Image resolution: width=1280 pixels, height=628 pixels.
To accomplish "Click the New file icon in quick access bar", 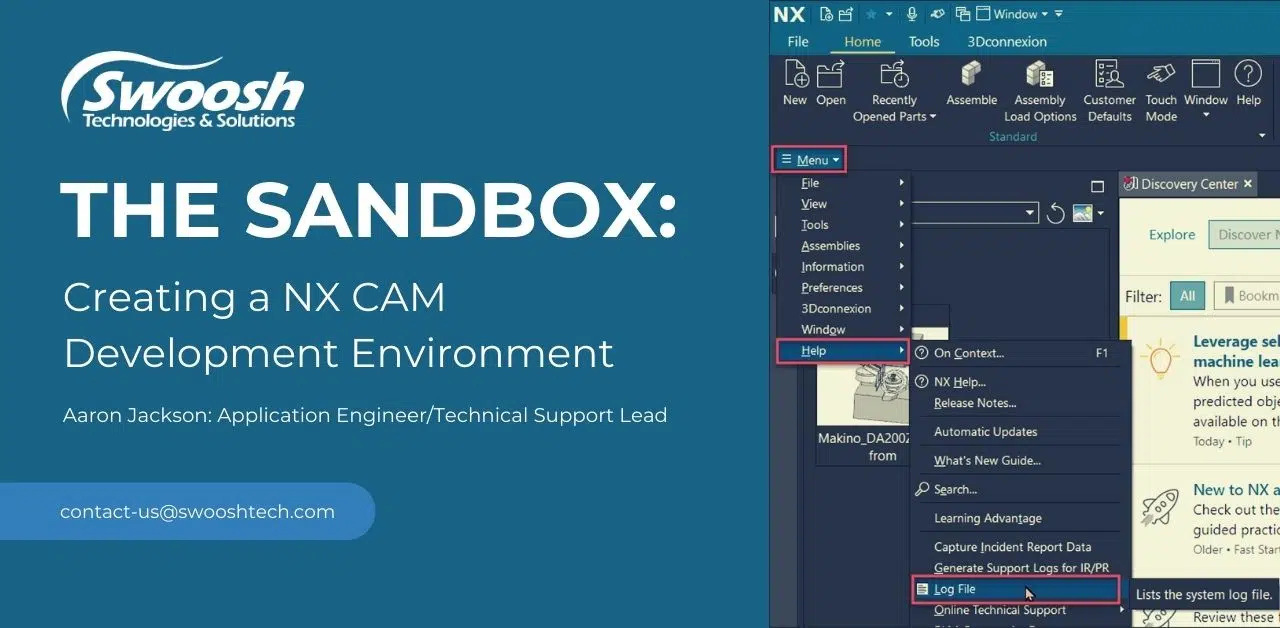I will click(826, 14).
